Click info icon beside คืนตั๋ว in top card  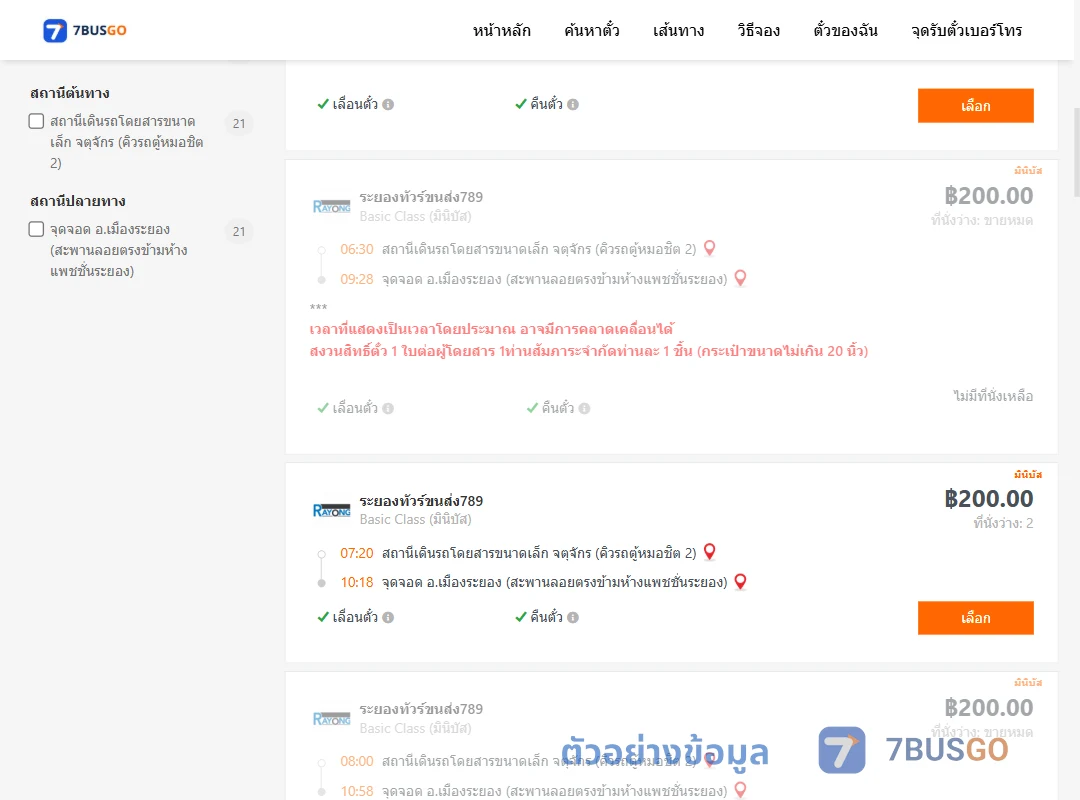pyautogui.click(x=573, y=105)
